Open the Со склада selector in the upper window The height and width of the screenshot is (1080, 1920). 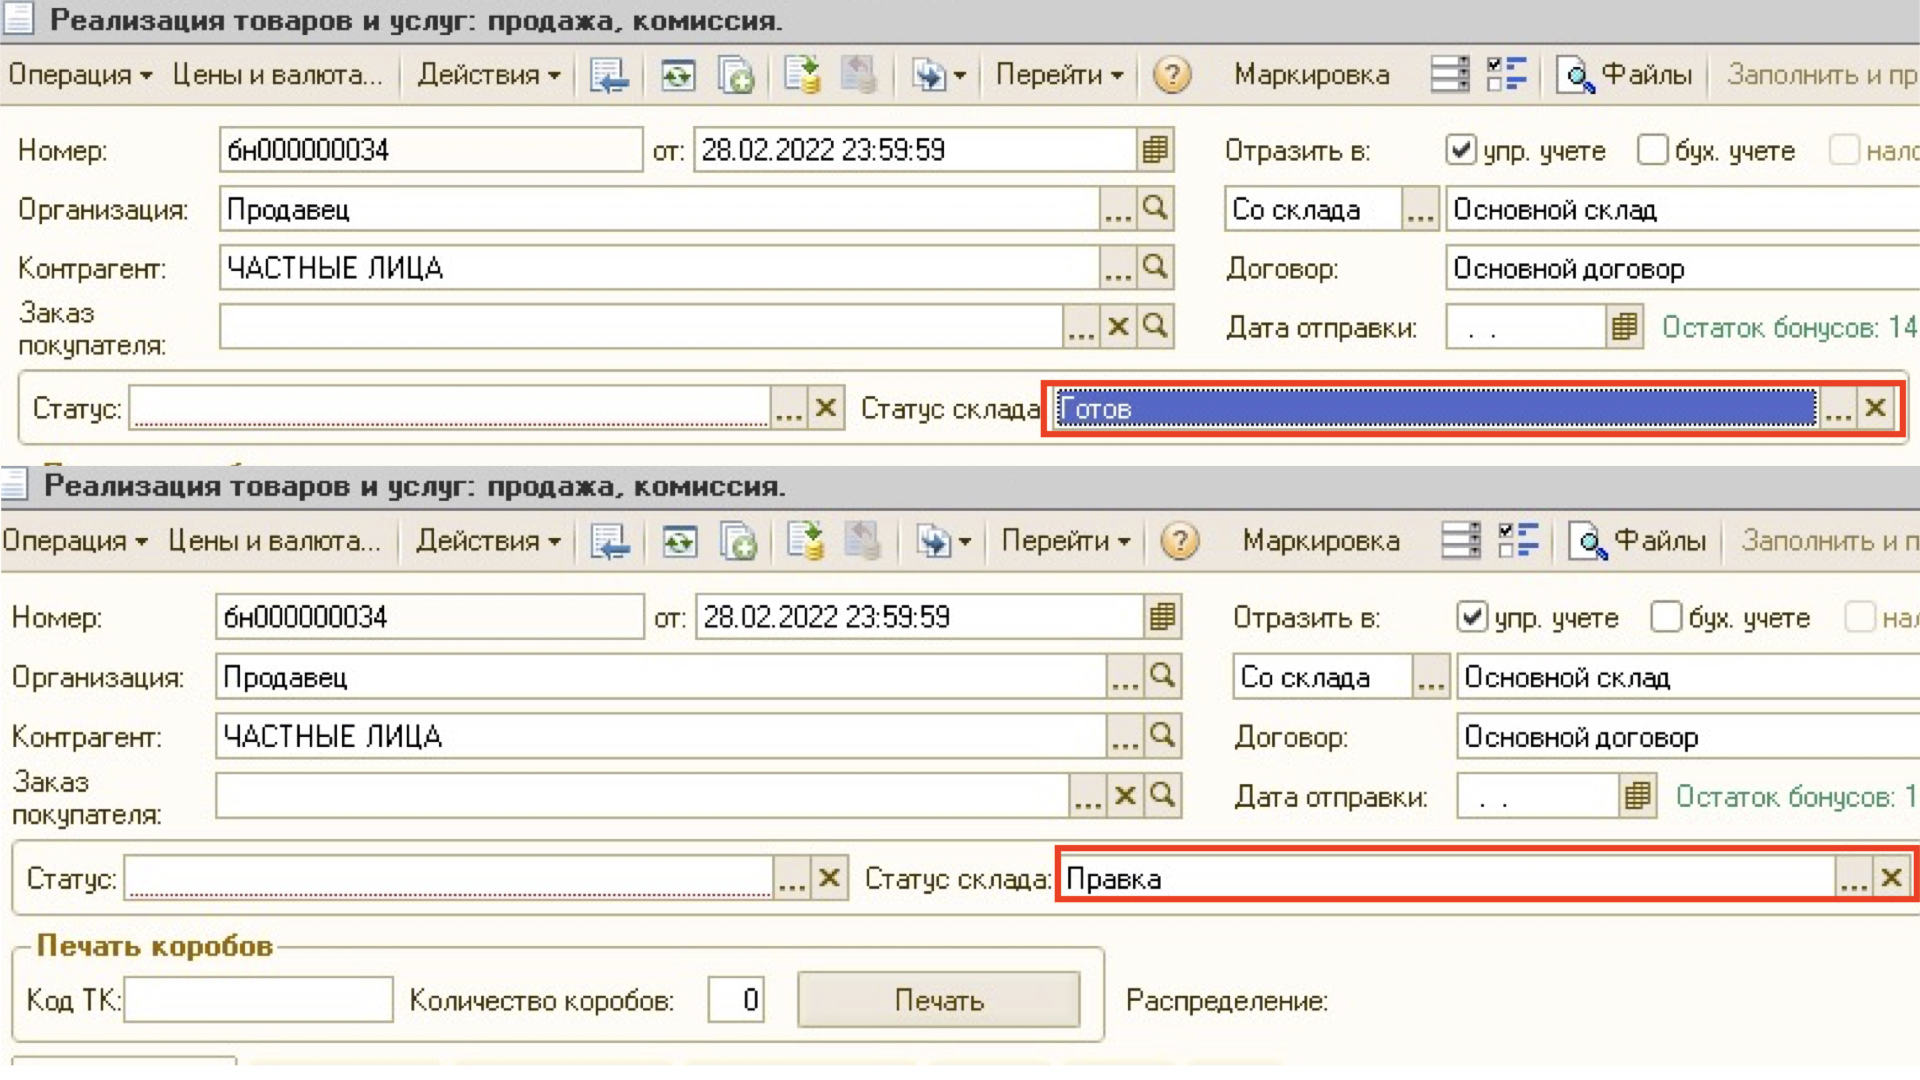pyautogui.click(x=1420, y=209)
